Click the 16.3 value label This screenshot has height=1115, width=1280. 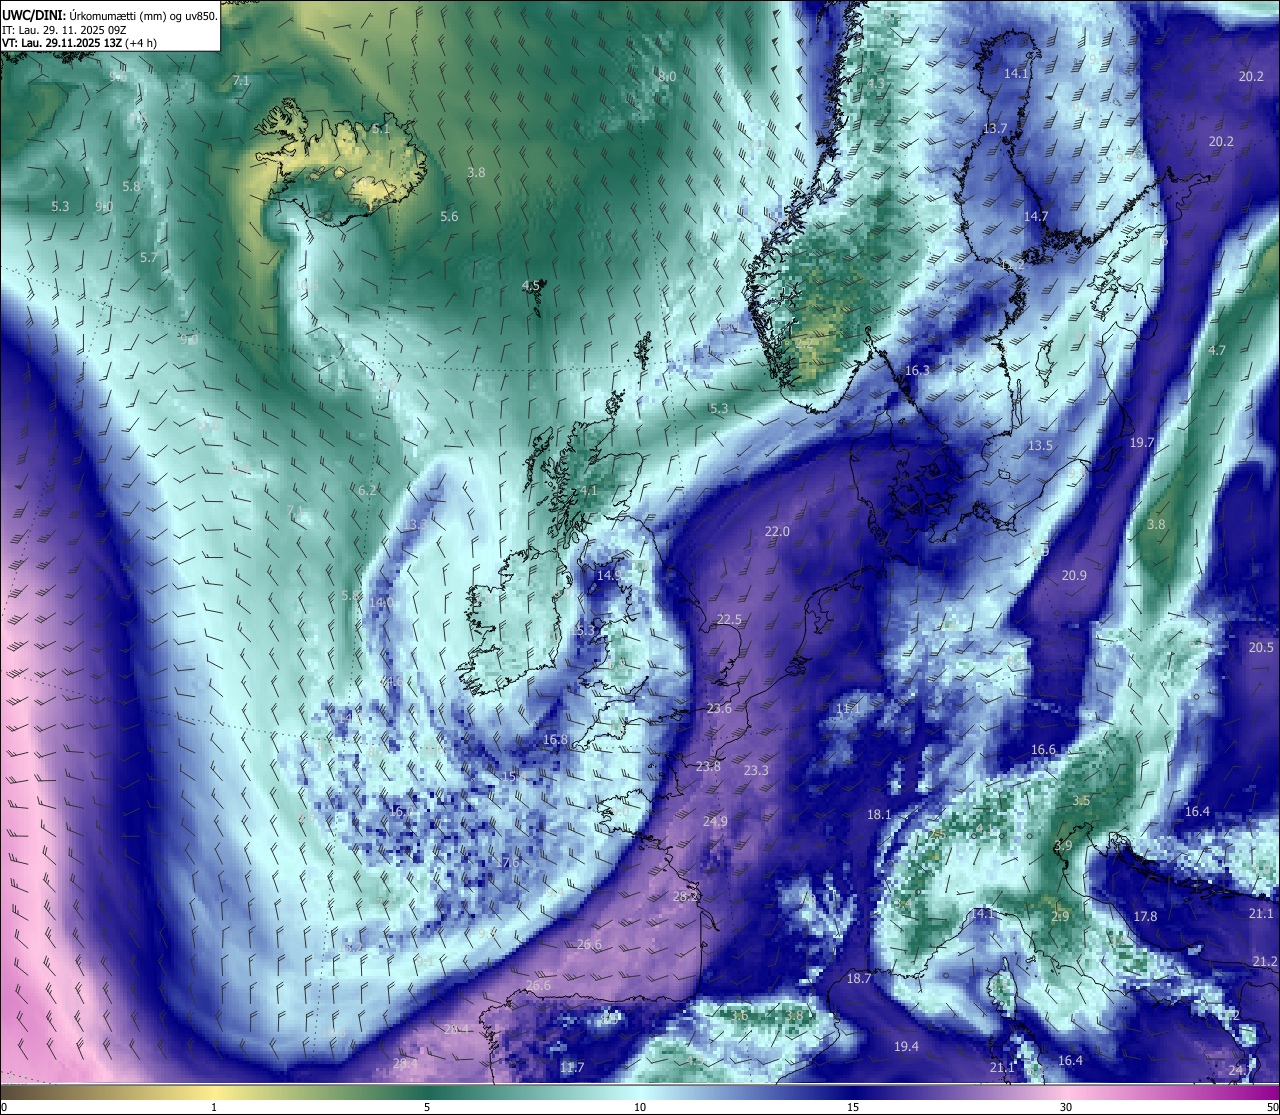(917, 371)
